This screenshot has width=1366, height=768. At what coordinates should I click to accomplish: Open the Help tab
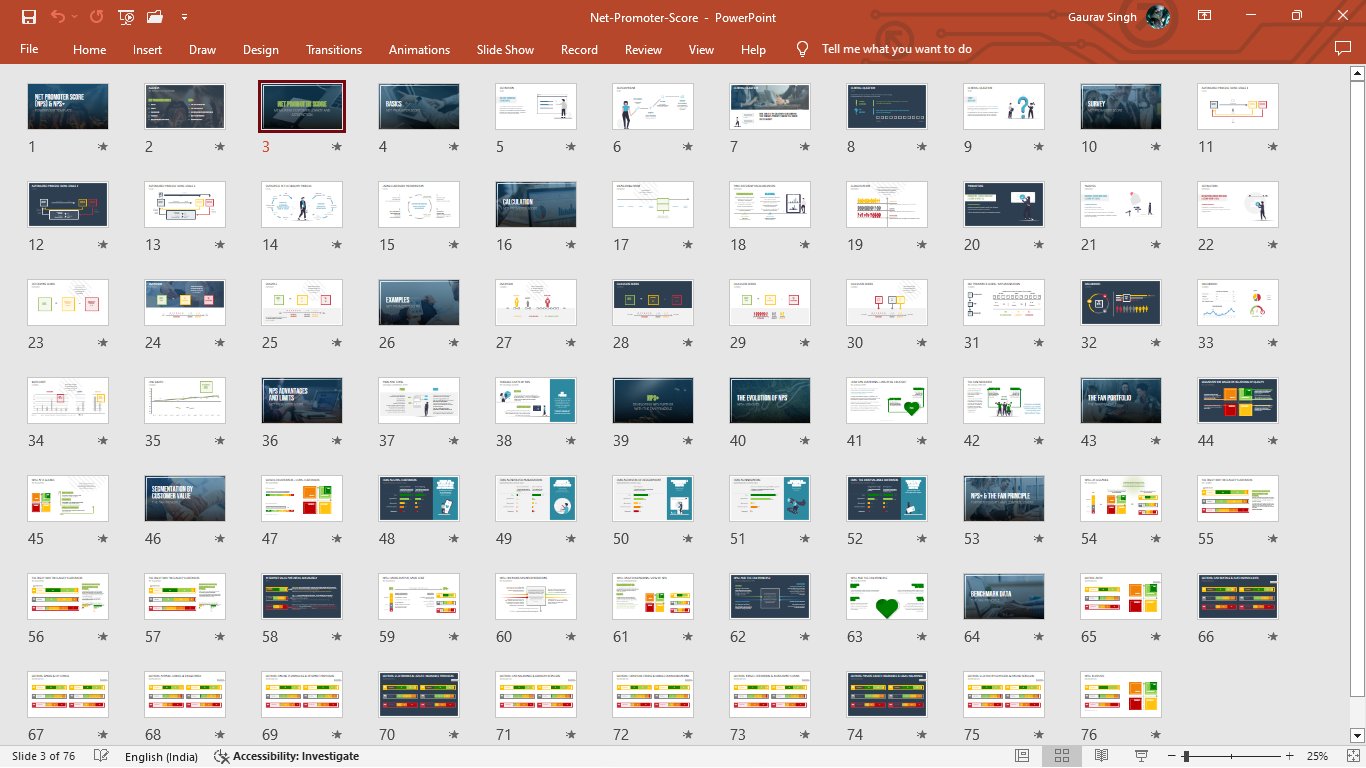[x=753, y=49]
